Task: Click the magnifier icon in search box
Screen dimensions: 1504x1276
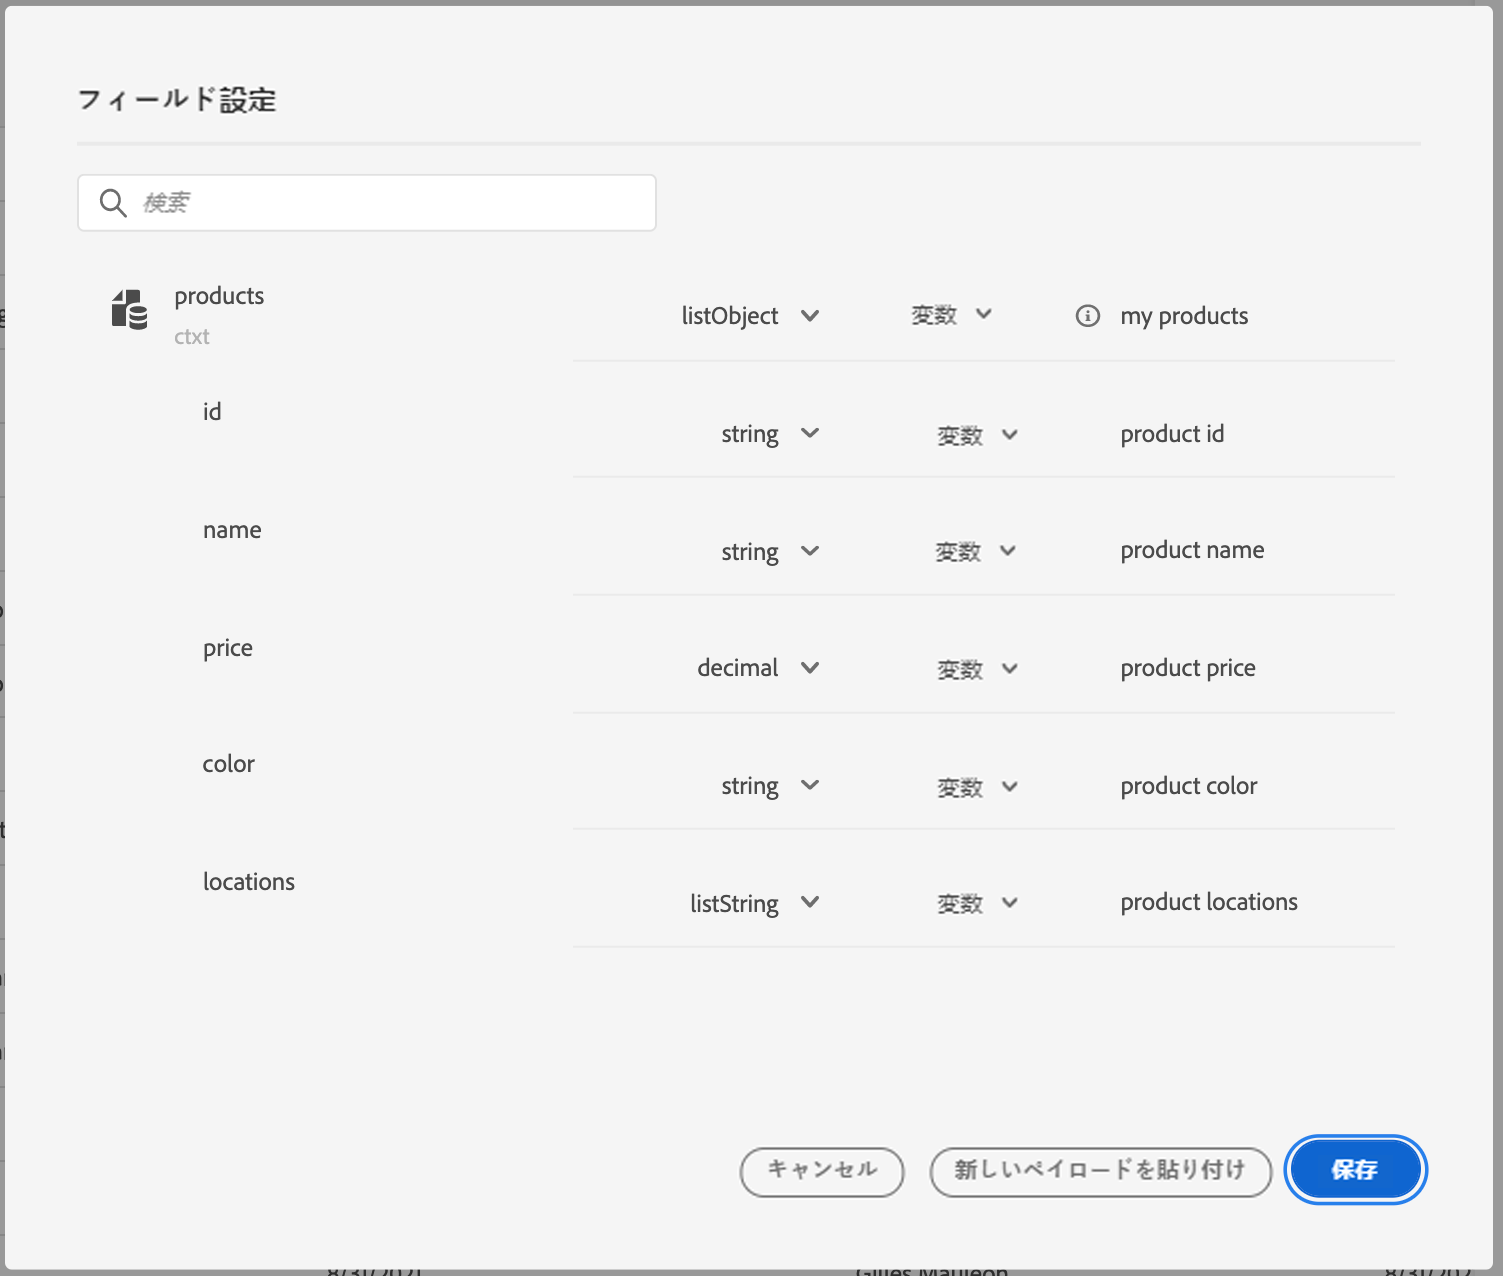Action: [113, 203]
